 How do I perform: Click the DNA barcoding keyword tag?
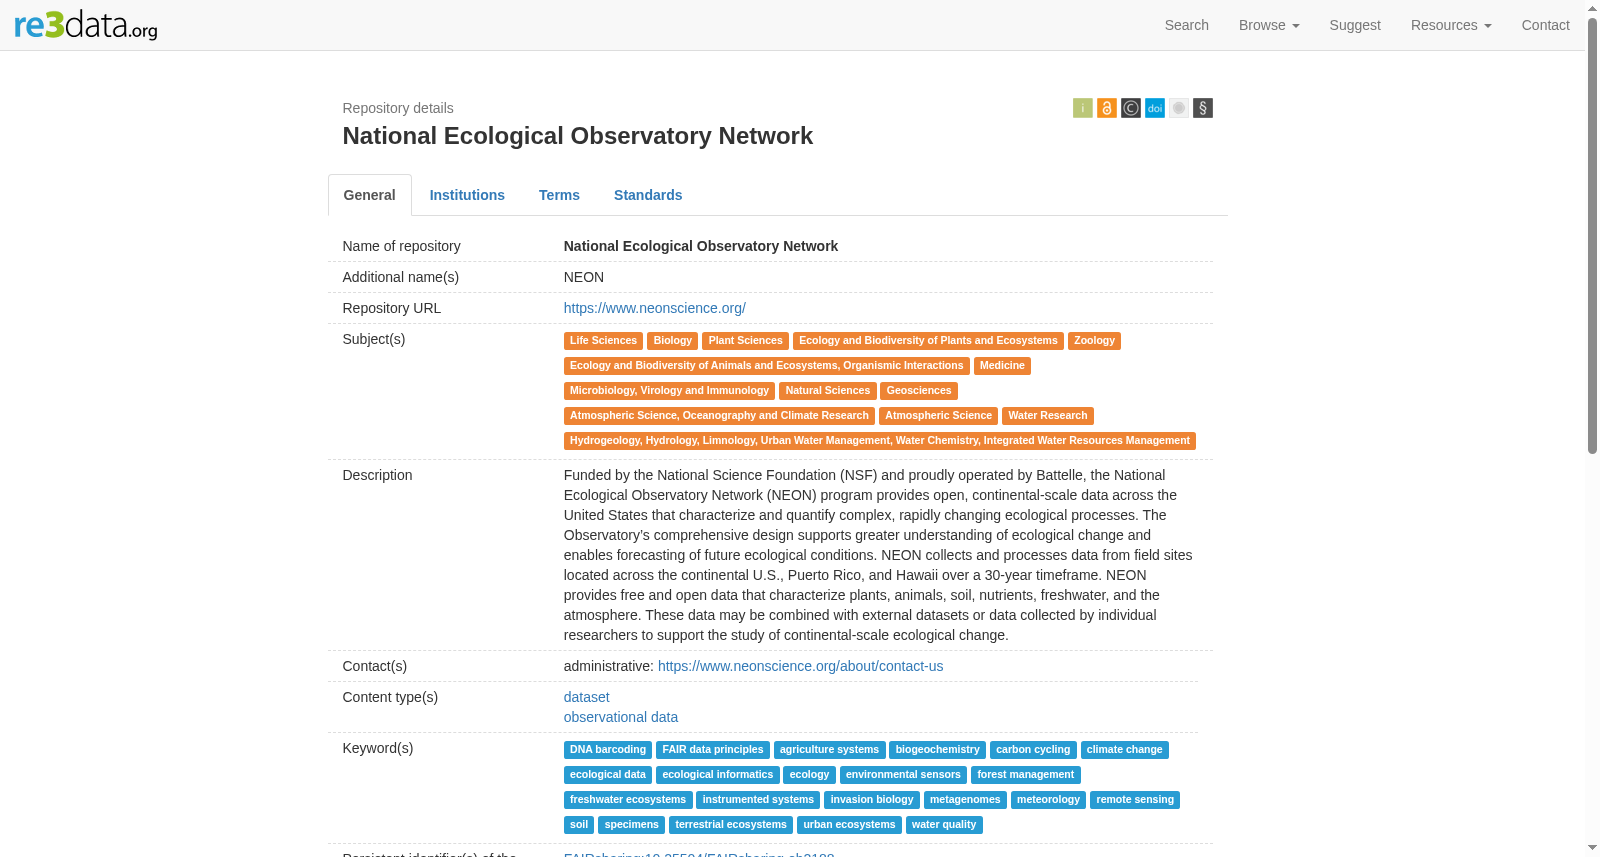pyautogui.click(x=607, y=750)
